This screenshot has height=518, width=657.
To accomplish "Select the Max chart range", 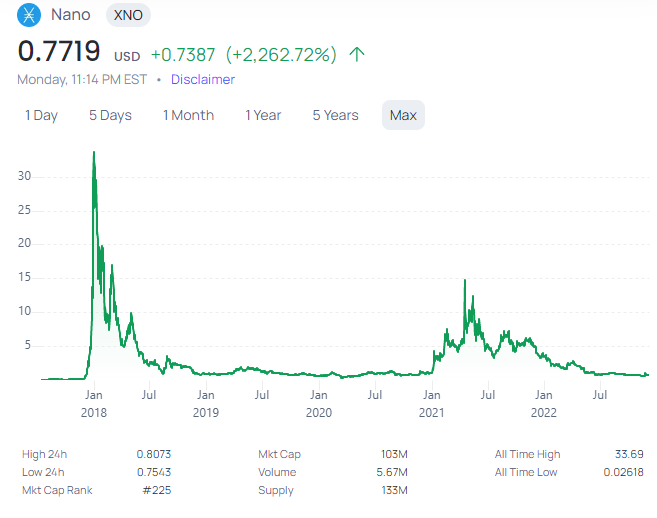I will click(403, 115).
